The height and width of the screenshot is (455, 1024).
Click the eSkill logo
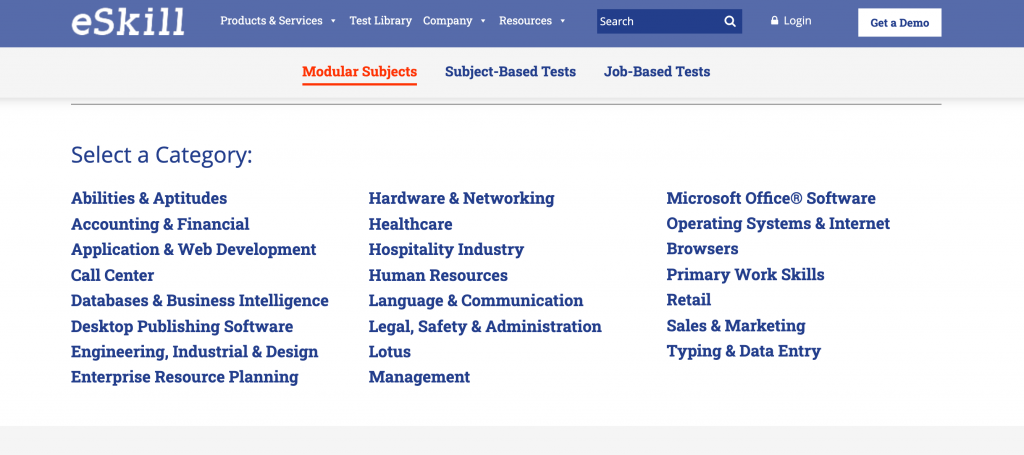[x=128, y=21]
